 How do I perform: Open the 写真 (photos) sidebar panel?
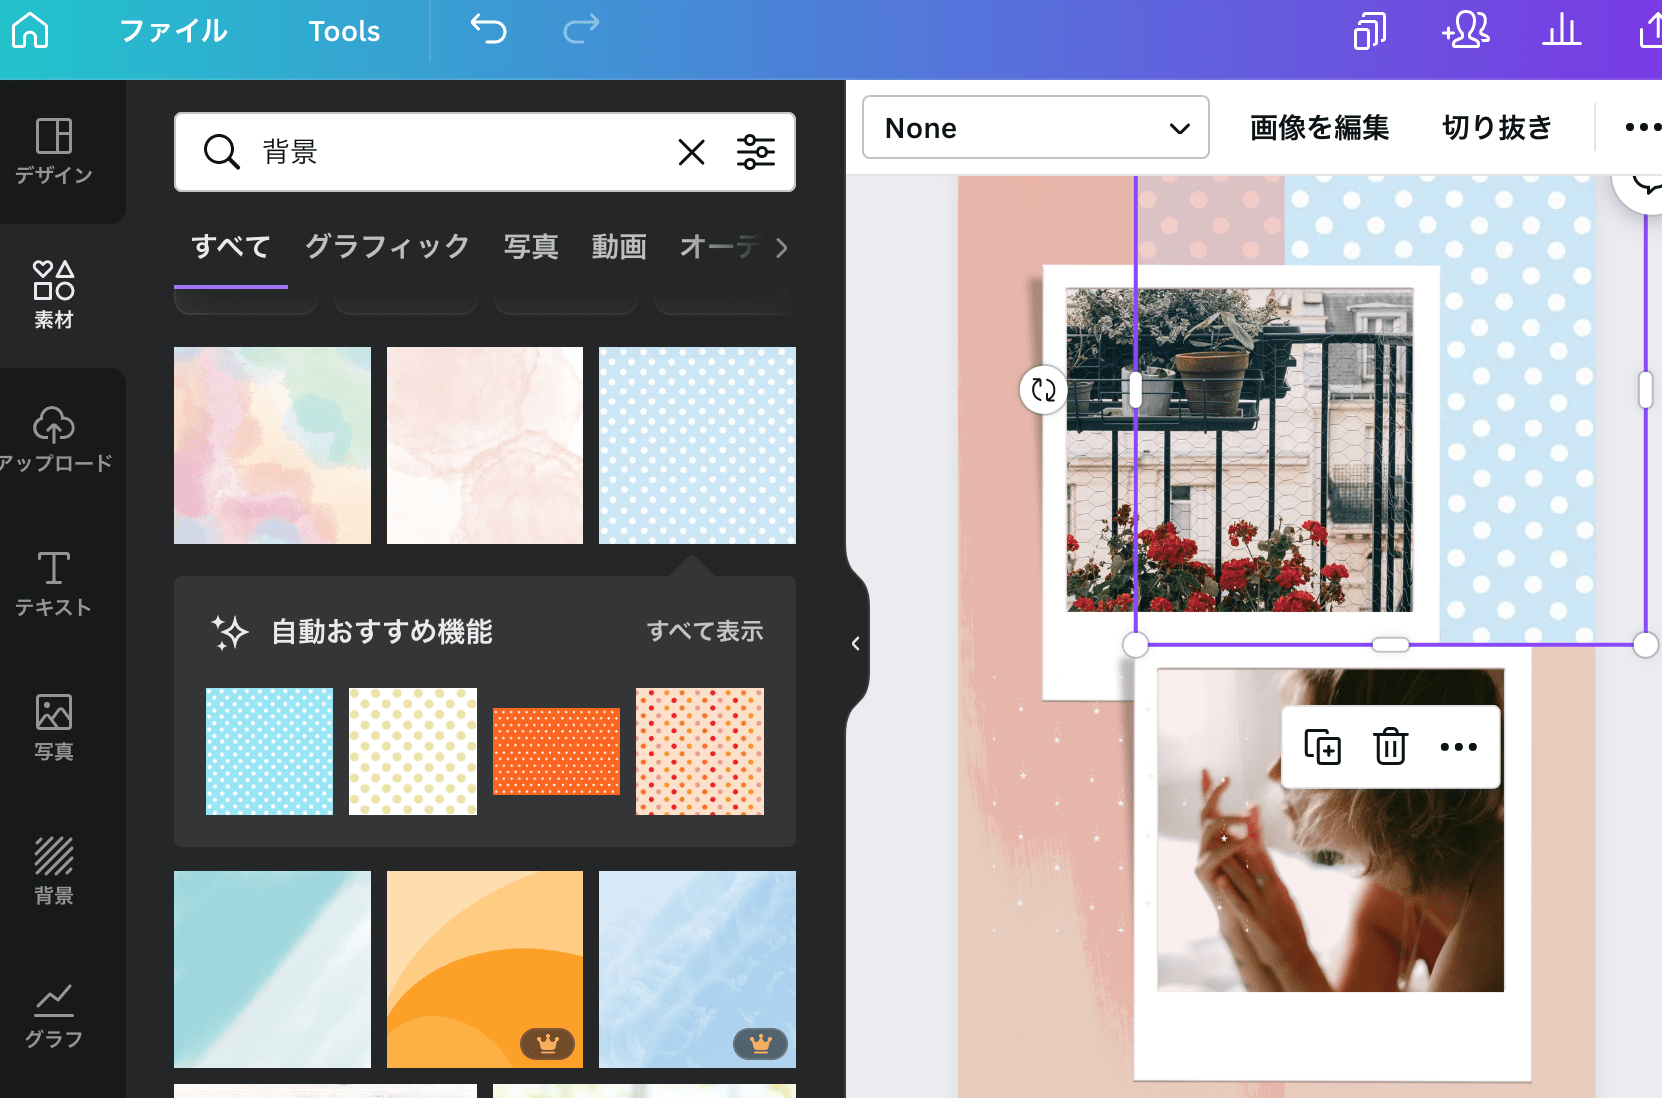pos(54,728)
